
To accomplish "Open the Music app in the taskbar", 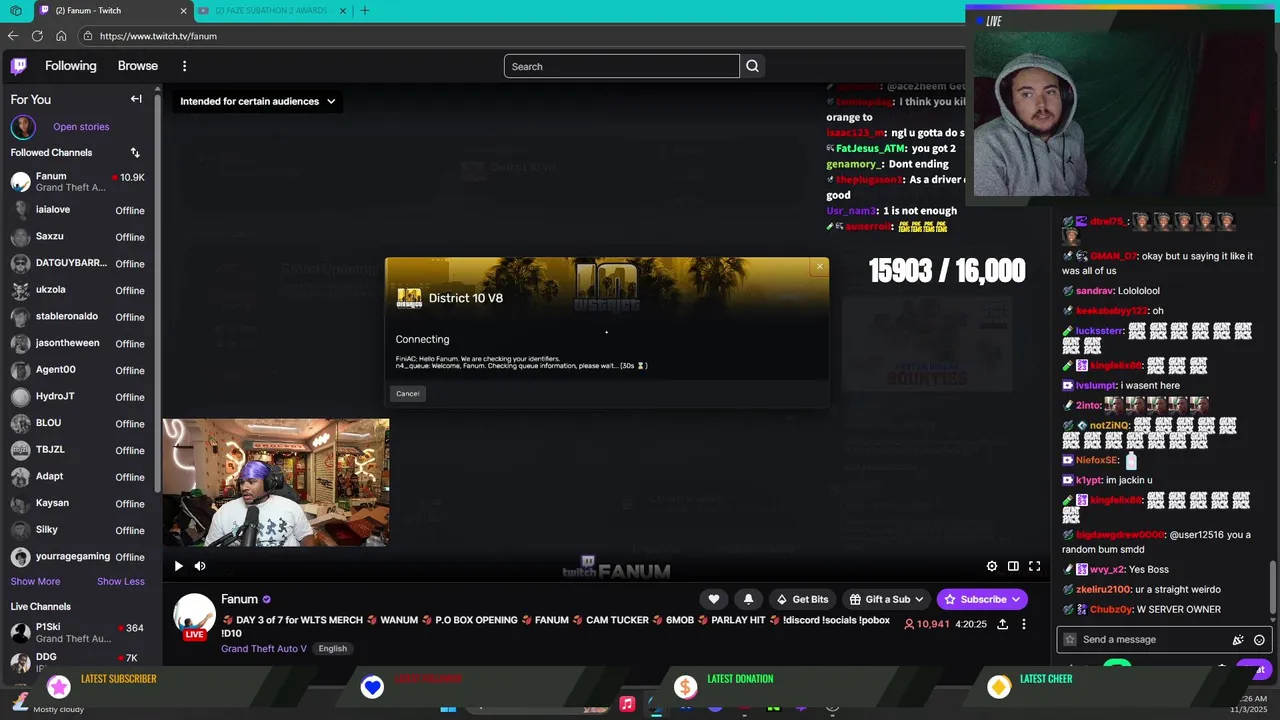I will coord(627,704).
